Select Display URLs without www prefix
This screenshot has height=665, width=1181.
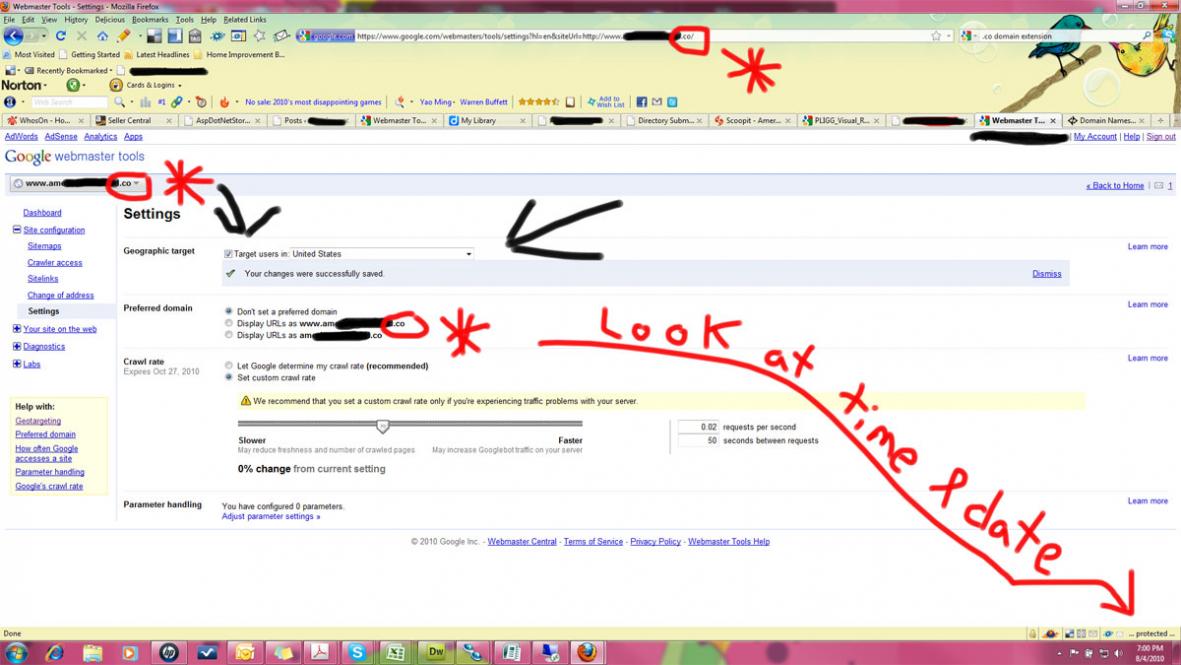pos(228,335)
